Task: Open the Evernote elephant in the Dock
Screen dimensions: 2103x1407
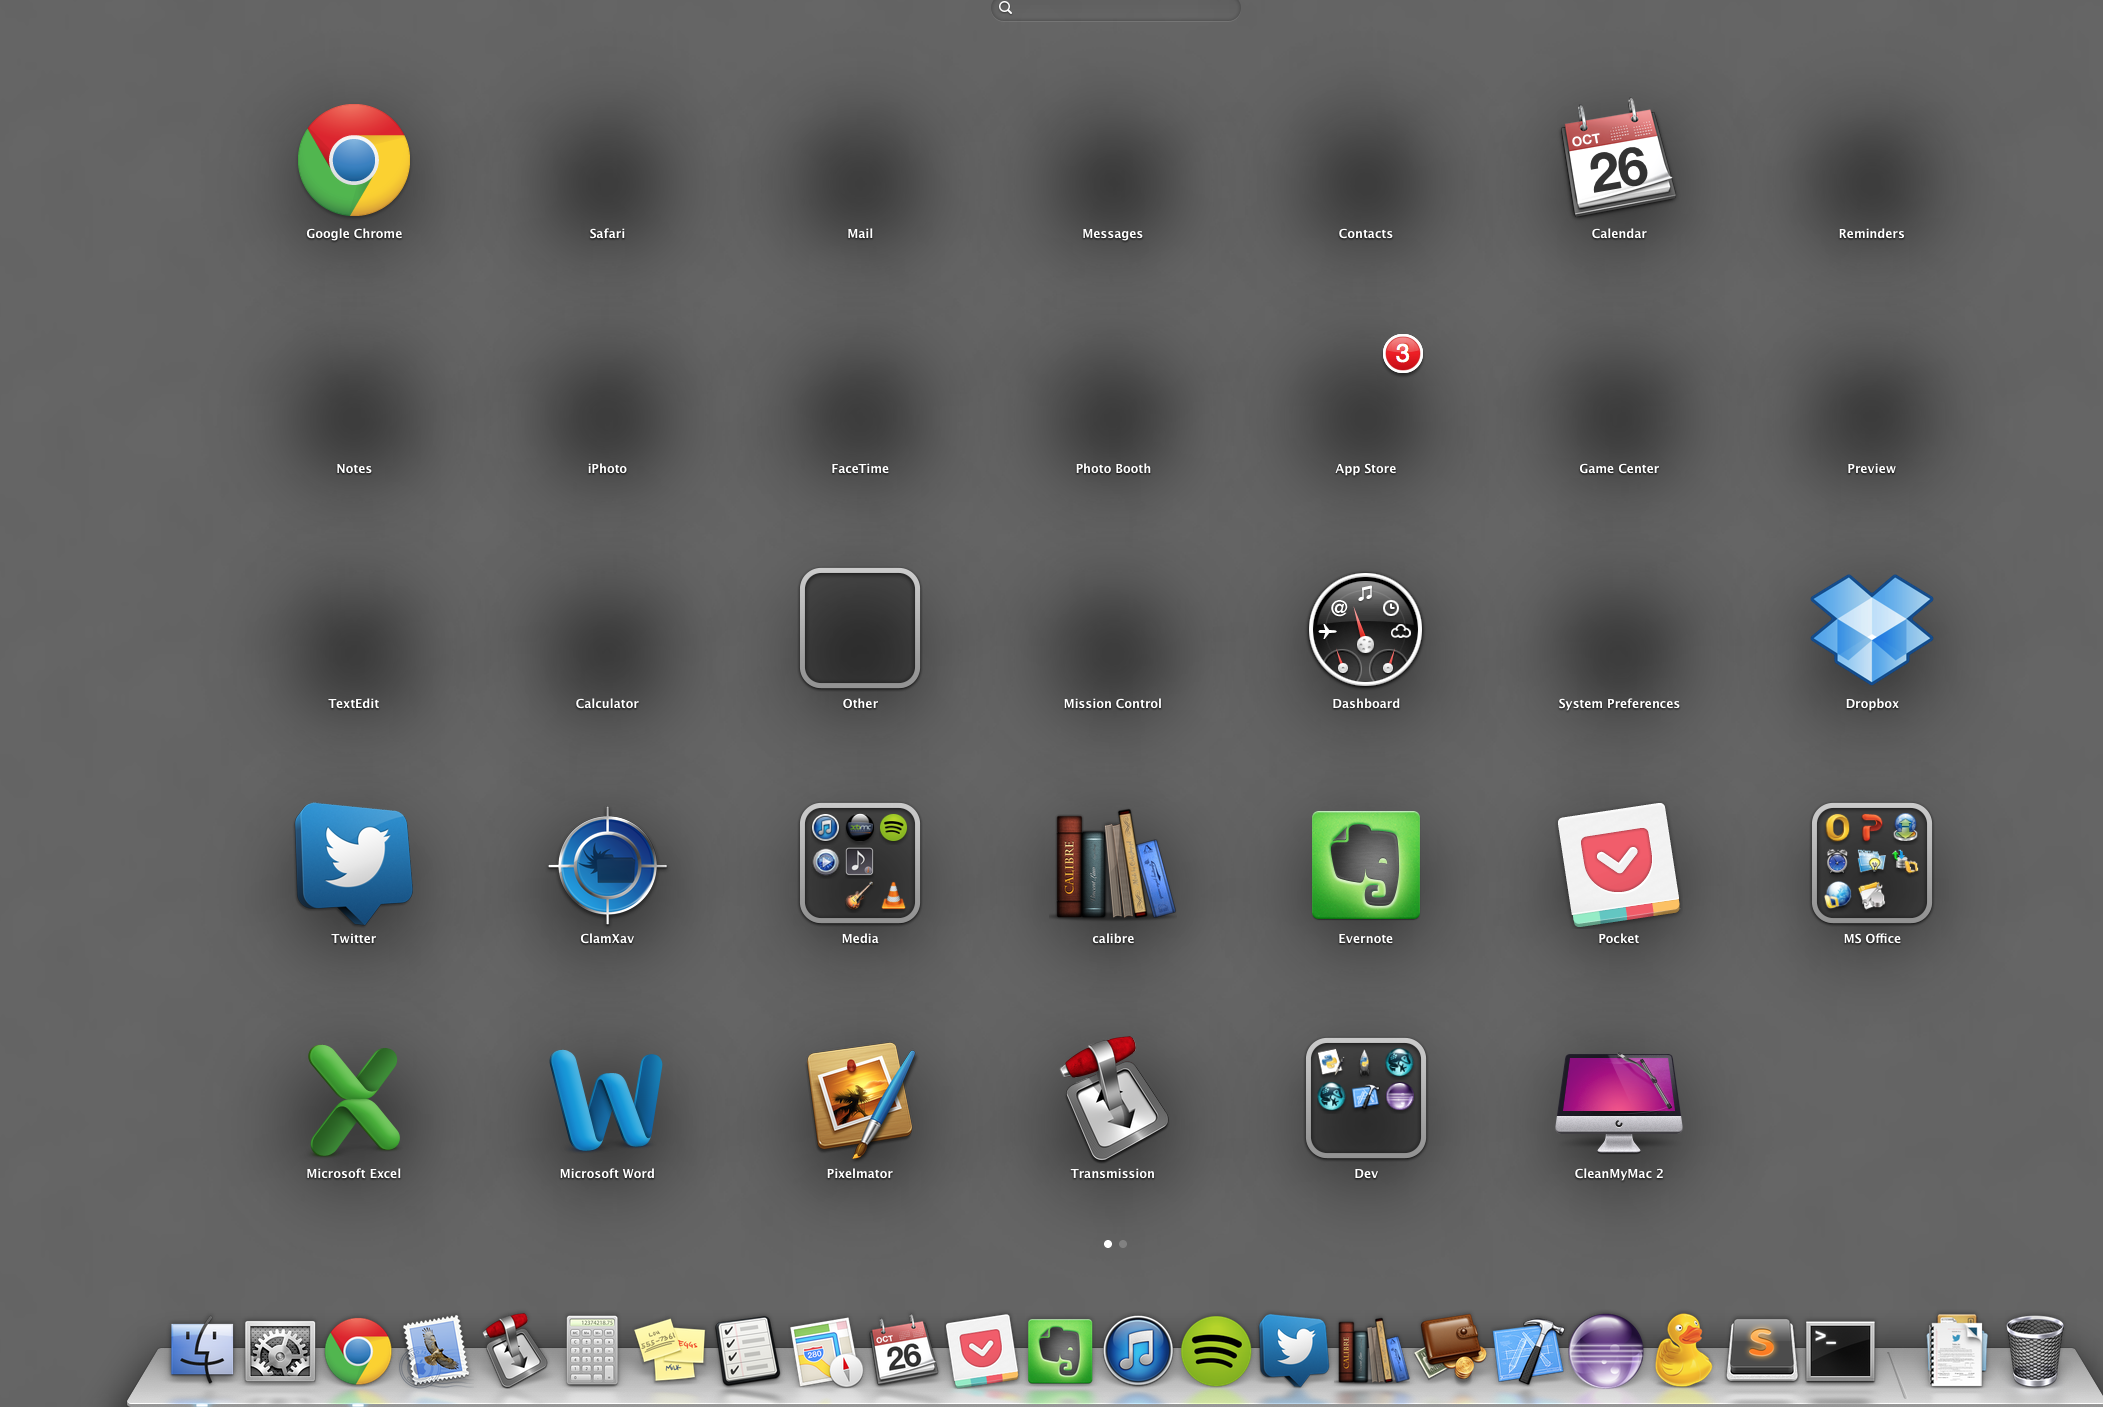Action: 1059,1351
